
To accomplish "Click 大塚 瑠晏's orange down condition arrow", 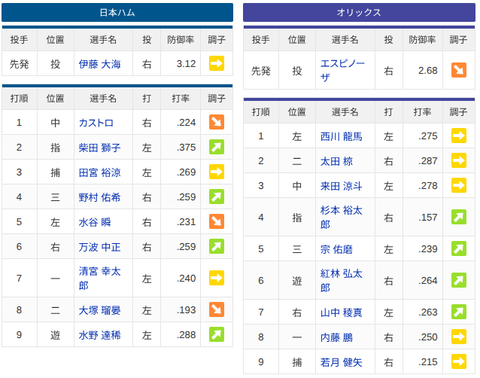I will 216,310.
